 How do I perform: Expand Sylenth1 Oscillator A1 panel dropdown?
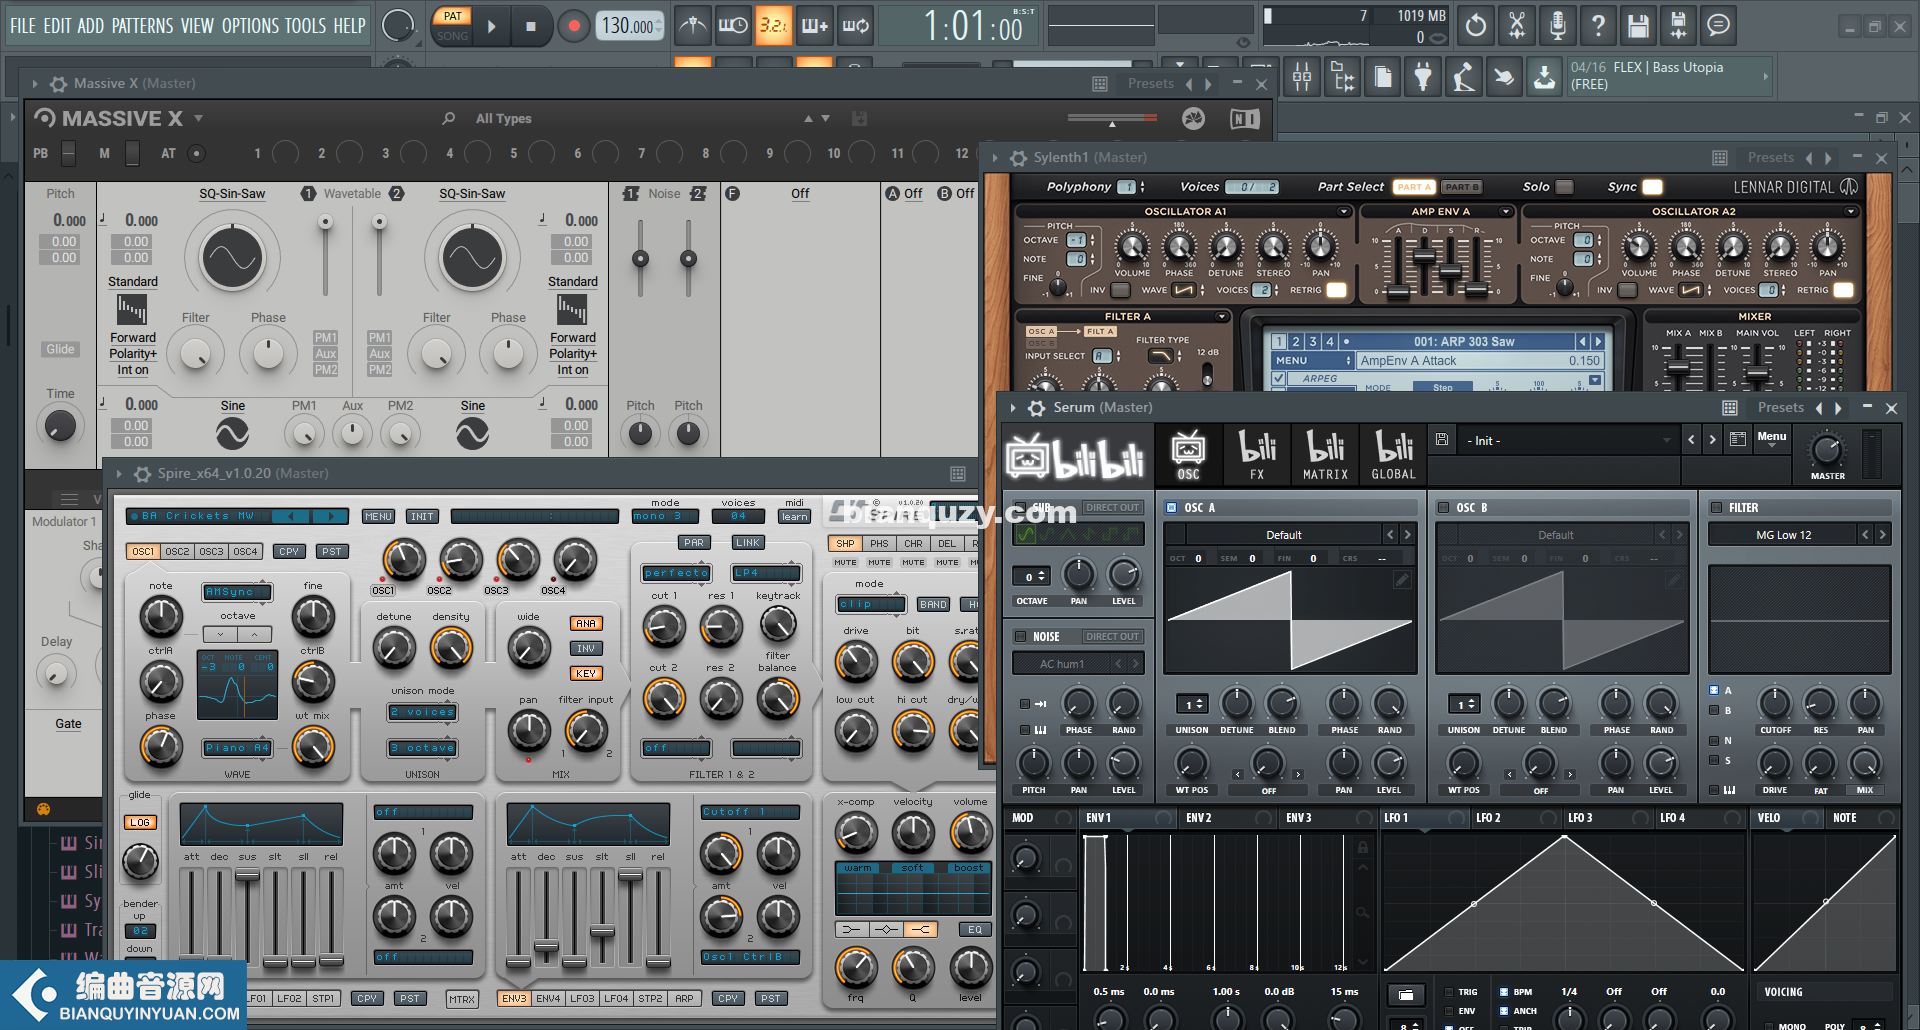coord(1343,212)
